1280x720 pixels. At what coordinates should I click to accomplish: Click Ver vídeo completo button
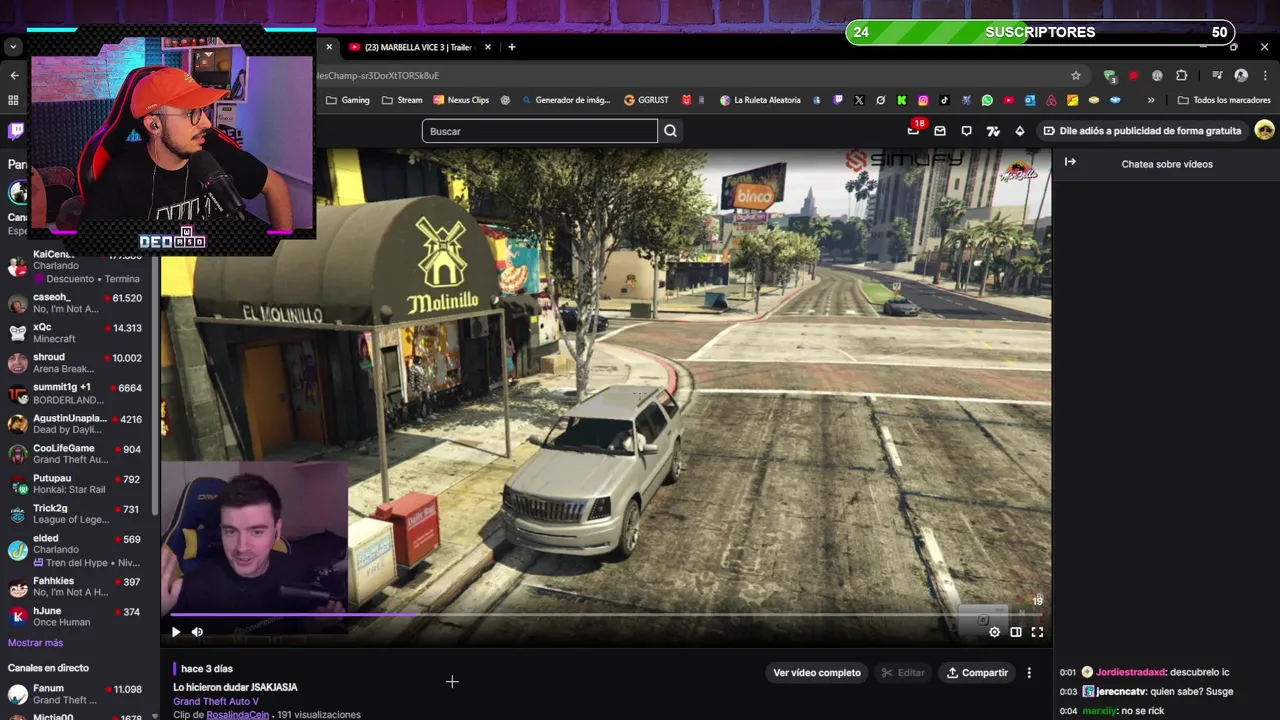coord(817,673)
